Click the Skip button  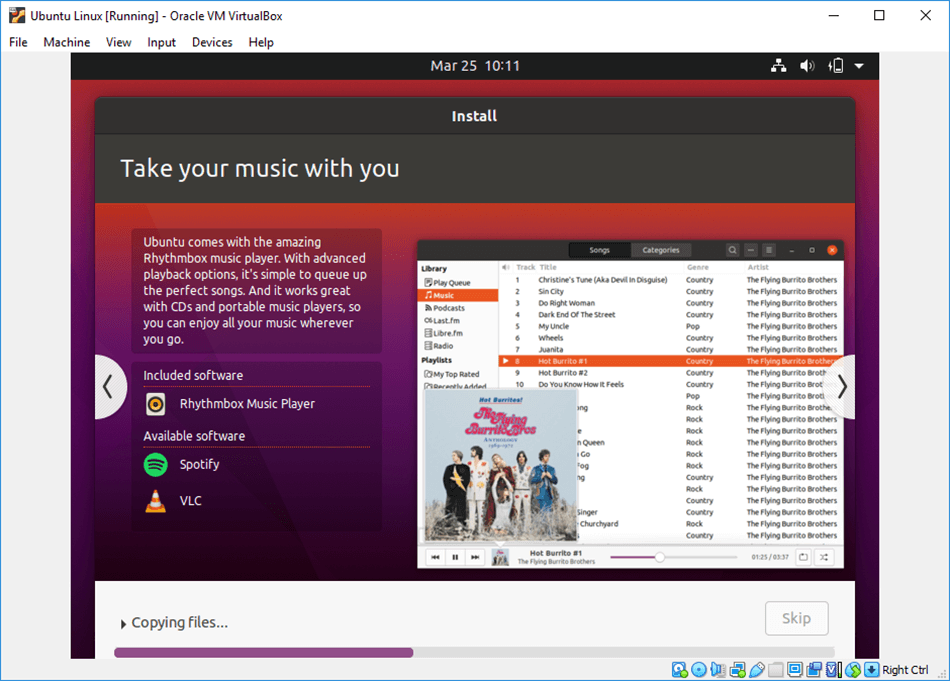point(796,618)
